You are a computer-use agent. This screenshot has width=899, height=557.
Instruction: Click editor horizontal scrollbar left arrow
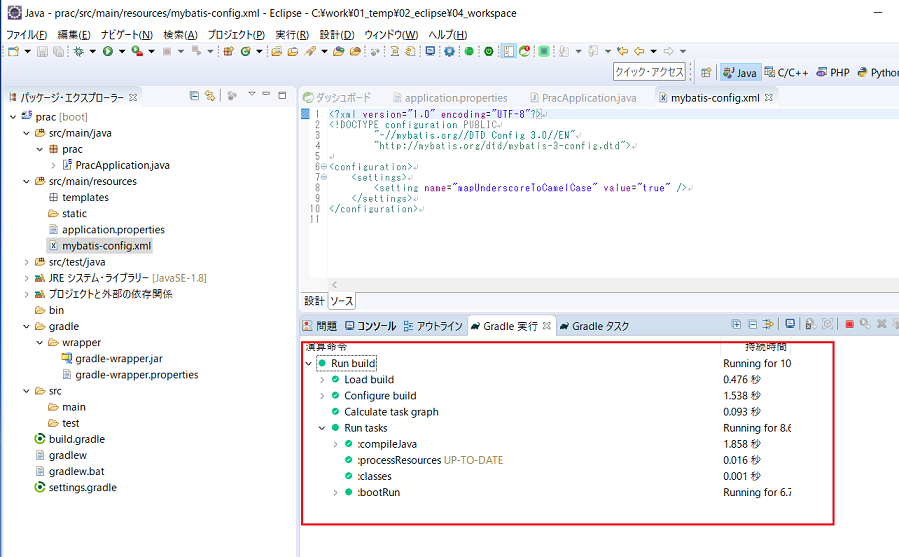[334, 285]
